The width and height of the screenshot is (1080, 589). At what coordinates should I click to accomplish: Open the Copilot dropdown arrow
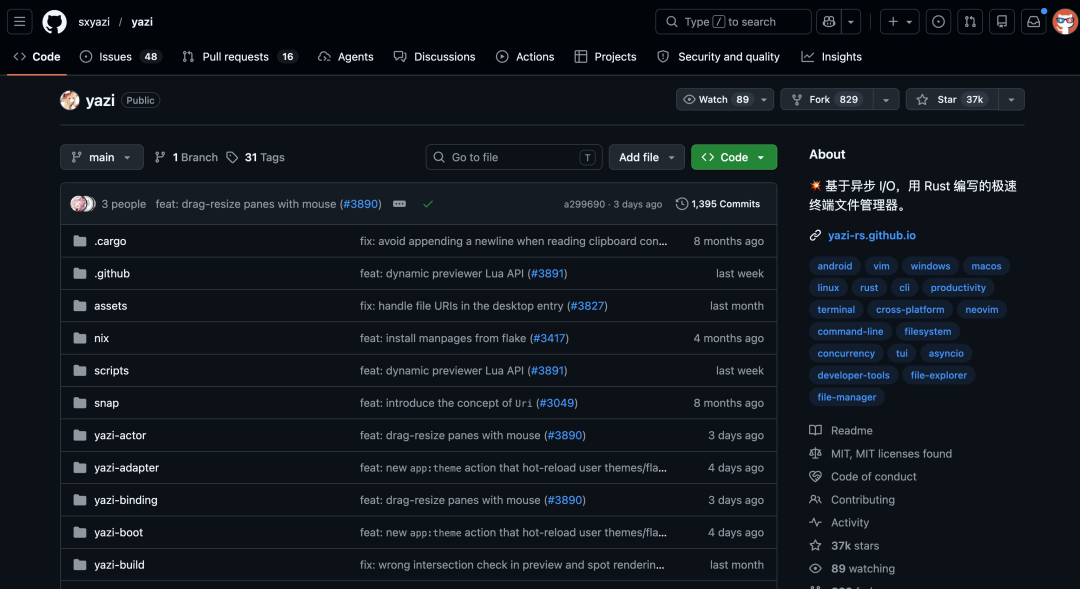(x=851, y=21)
